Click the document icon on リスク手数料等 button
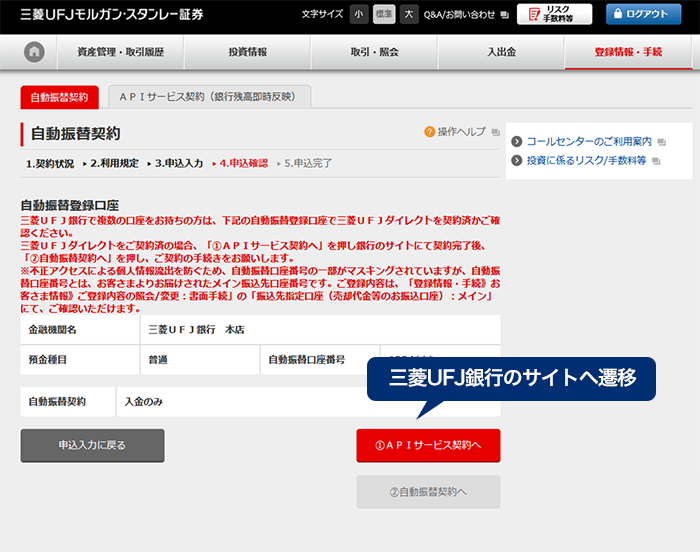700x552 pixels. [534, 14]
